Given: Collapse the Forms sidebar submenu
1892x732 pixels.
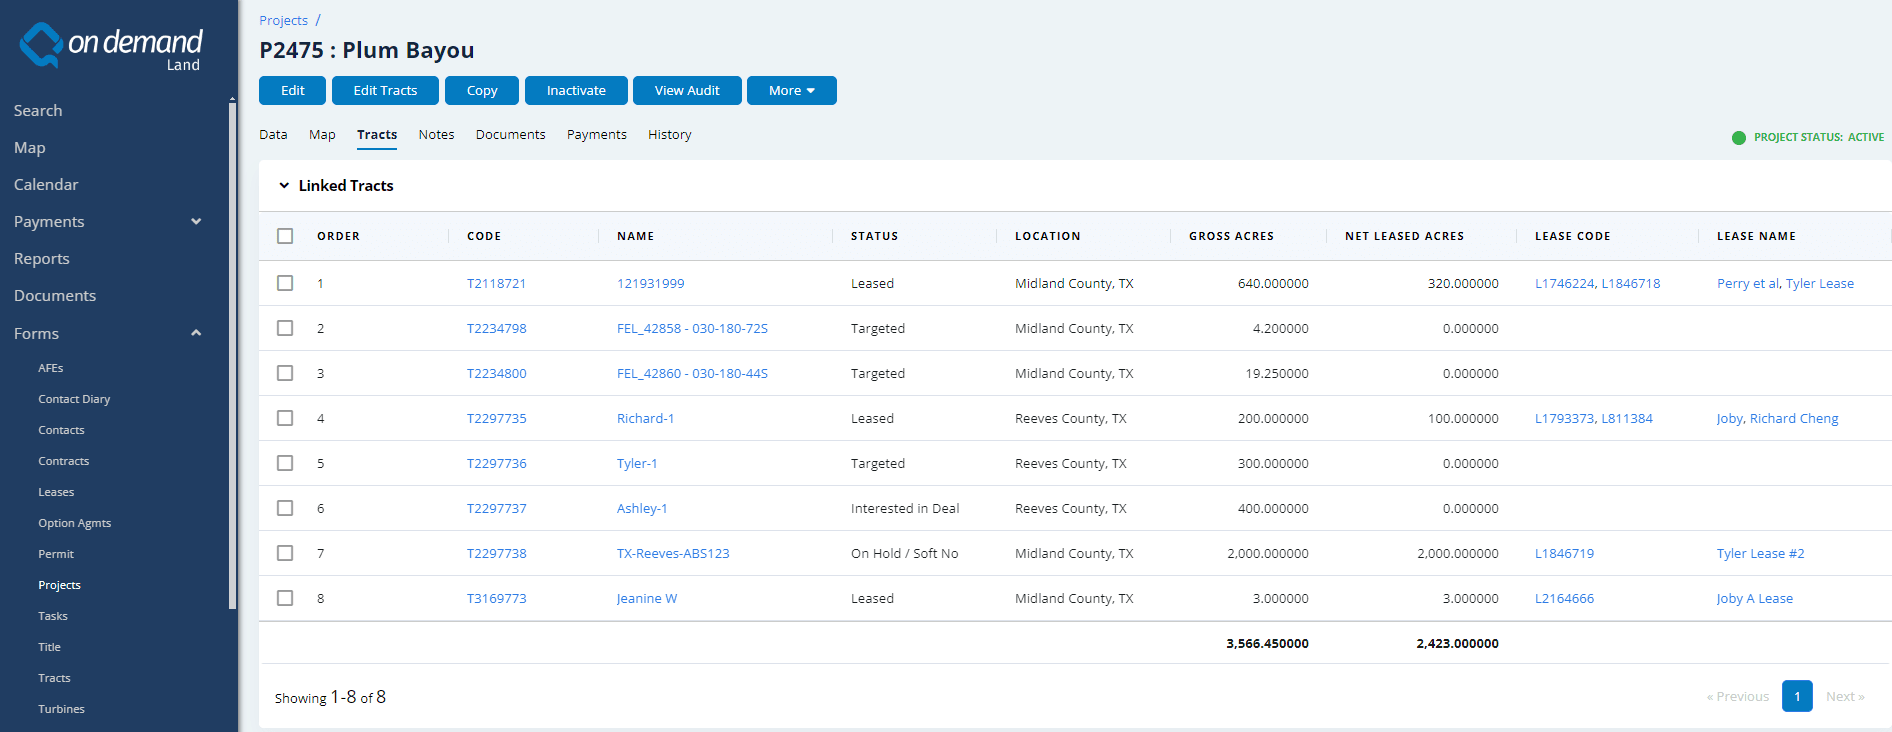Looking at the screenshot, I should point(196,333).
